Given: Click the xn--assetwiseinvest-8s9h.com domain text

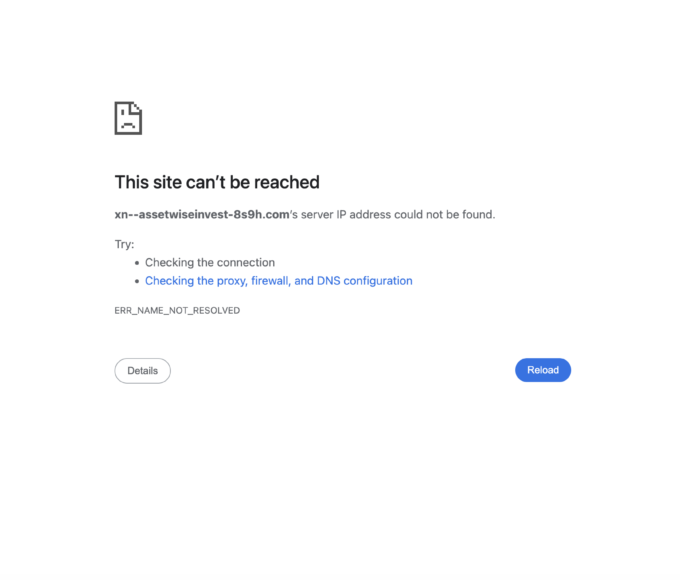Looking at the screenshot, I should click(202, 214).
